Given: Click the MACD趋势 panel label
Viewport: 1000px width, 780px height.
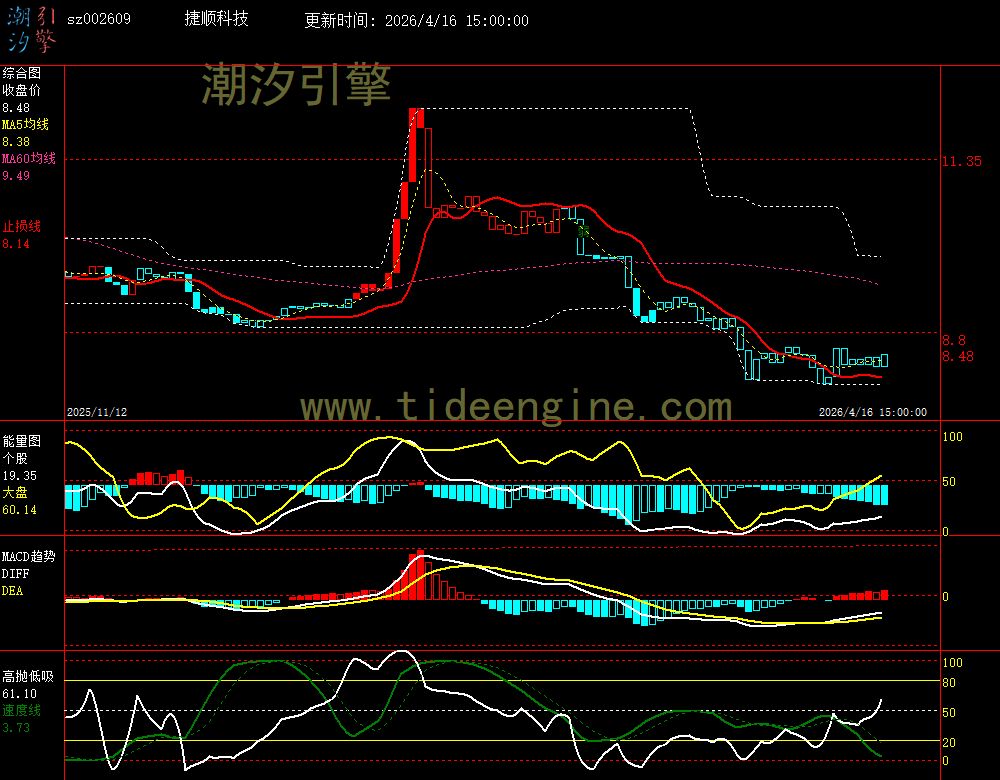Looking at the screenshot, I should 28,556.
